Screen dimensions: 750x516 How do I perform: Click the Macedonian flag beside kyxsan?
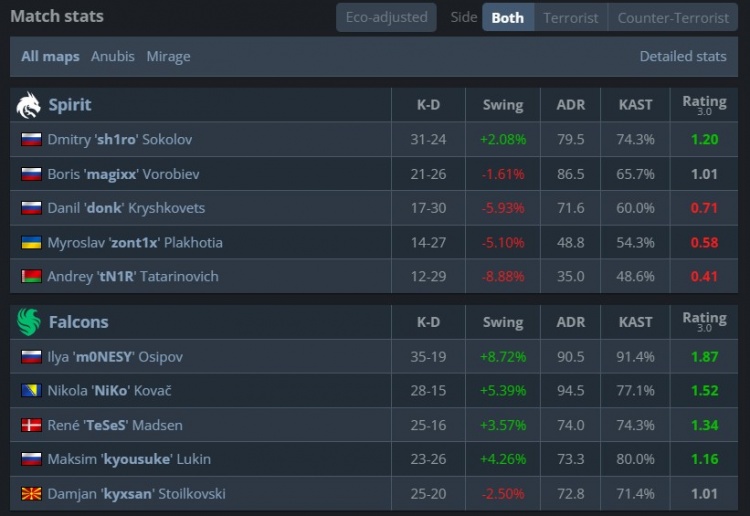coord(31,494)
